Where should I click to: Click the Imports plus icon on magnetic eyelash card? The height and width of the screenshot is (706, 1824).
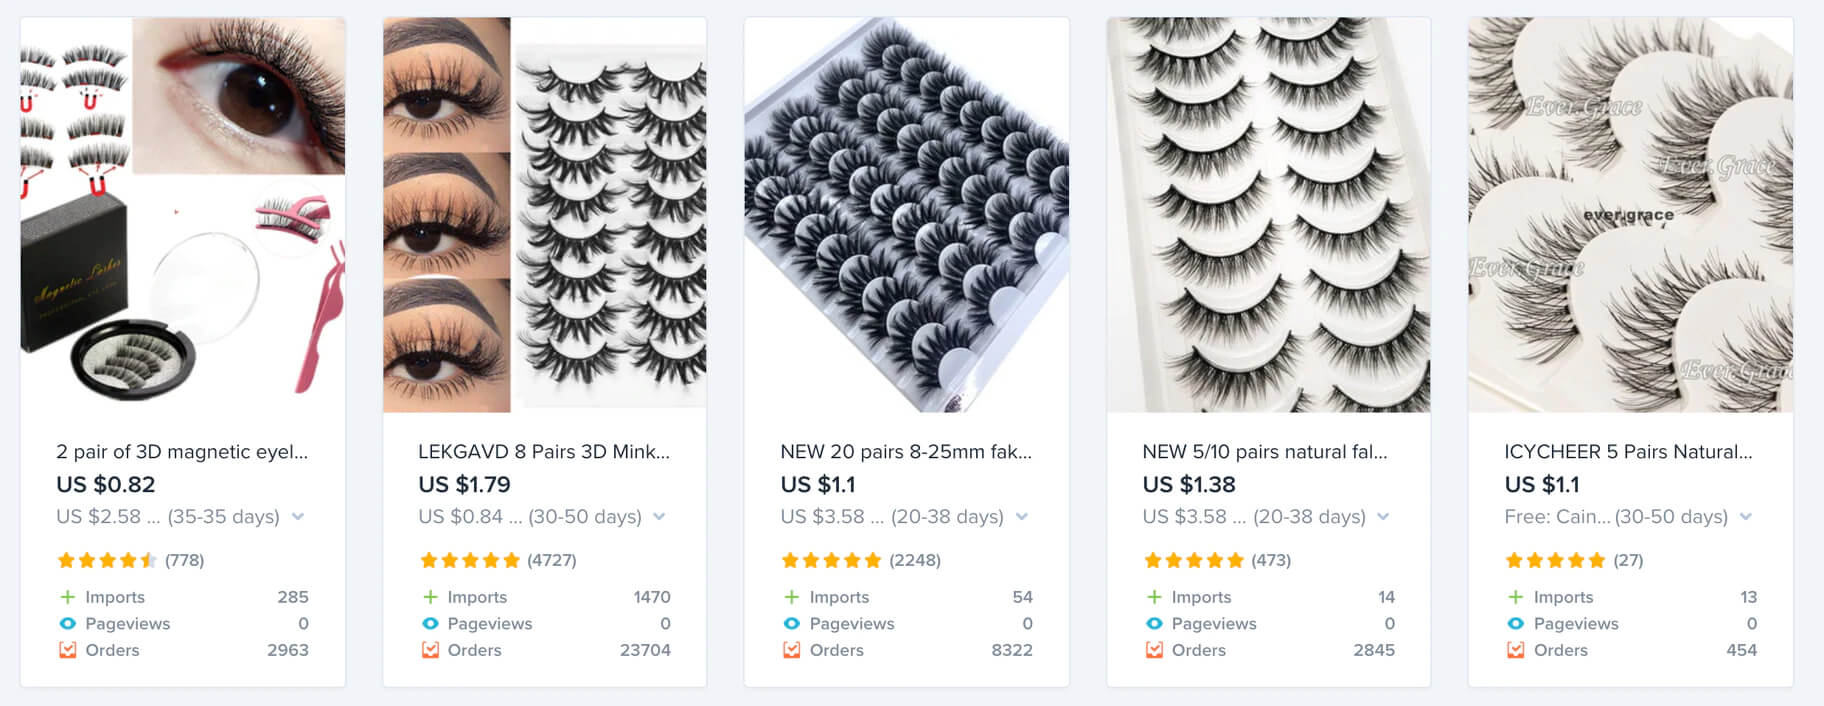click(x=67, y=597)
